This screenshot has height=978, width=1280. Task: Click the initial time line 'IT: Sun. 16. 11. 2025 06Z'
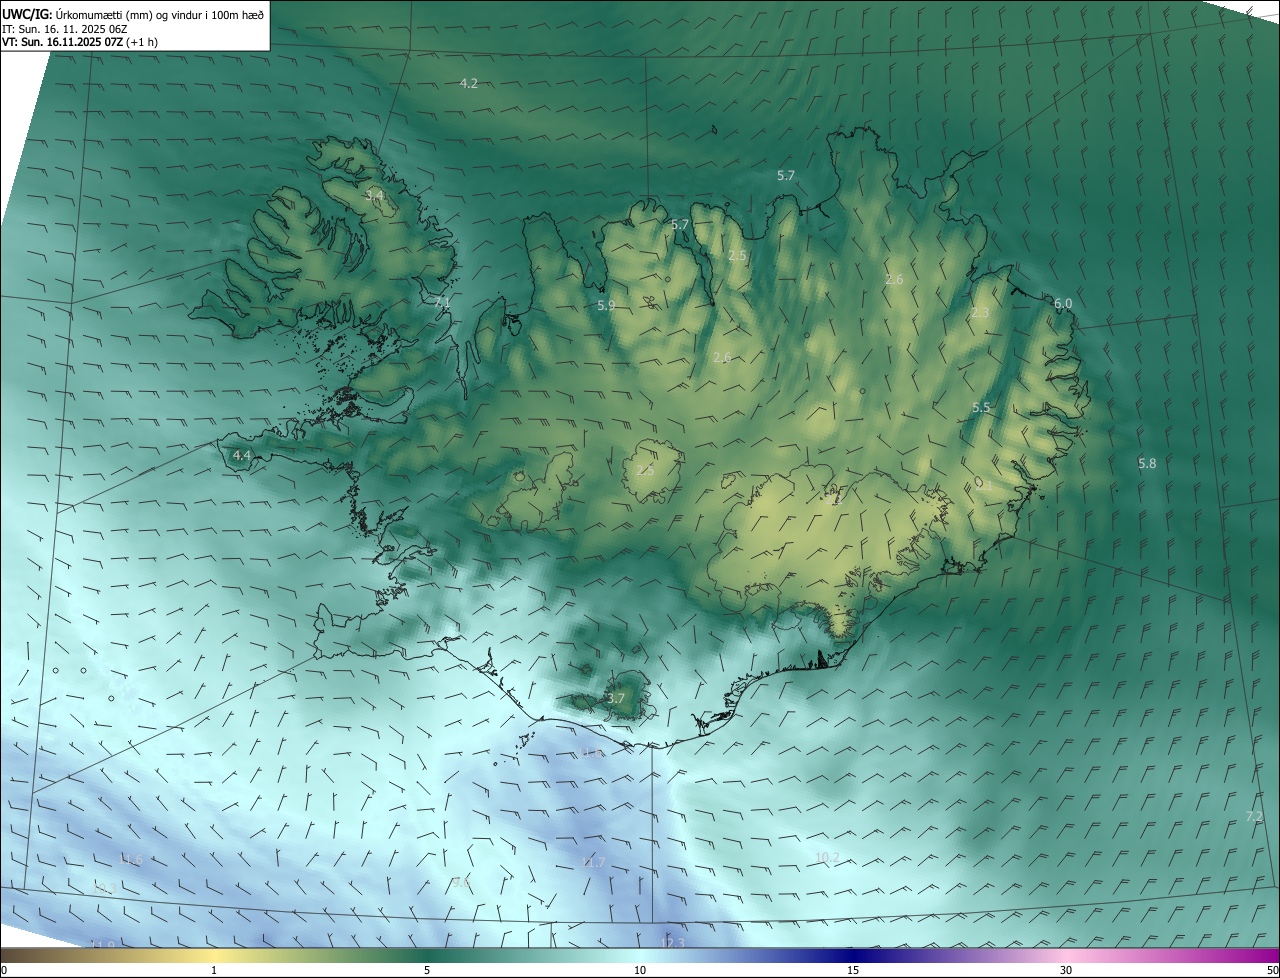click(64, 29)
